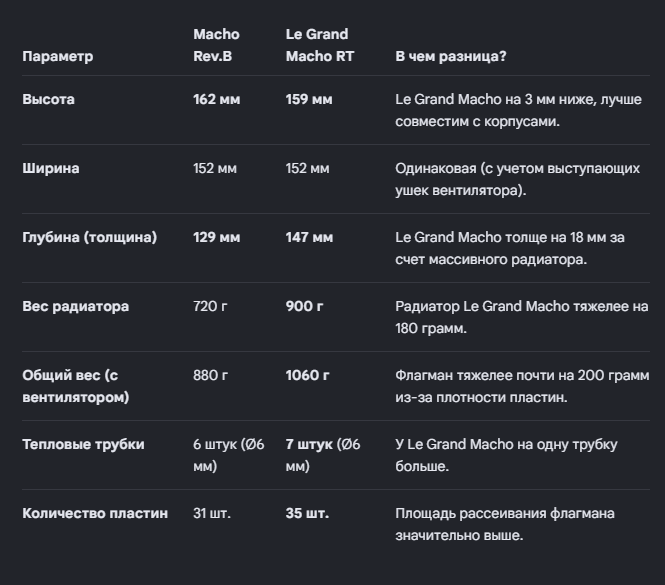Select the 'Вес радиатора' row label

(x=75, y=306)
